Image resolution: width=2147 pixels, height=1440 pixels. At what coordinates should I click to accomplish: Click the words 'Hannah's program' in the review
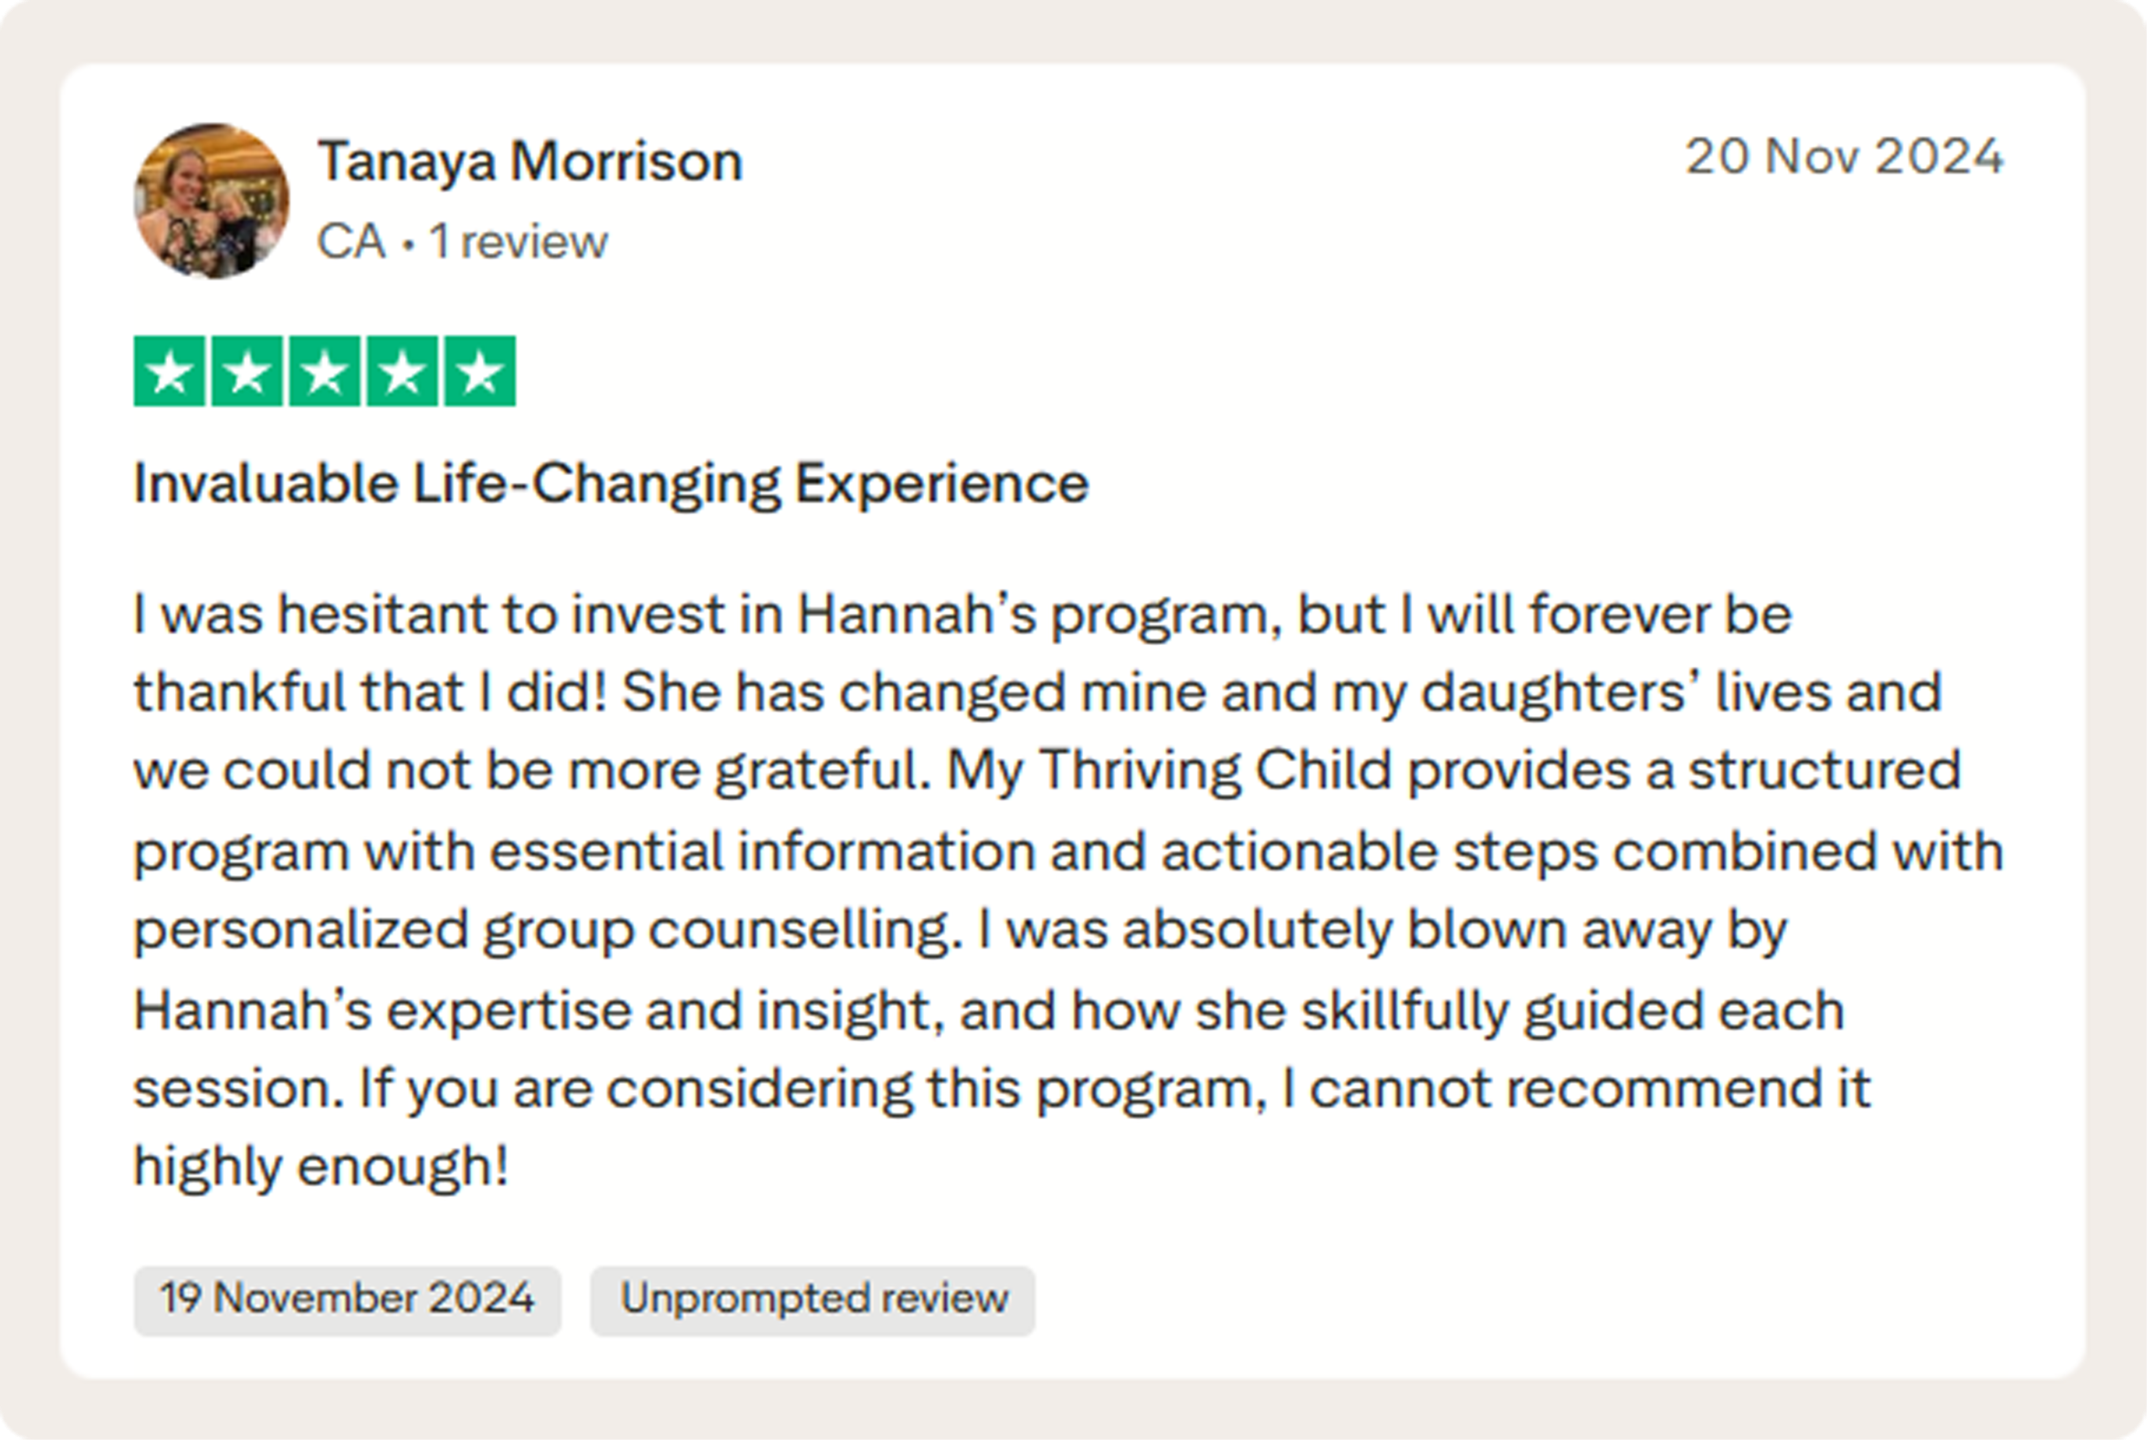click(x=1038, y=614)
